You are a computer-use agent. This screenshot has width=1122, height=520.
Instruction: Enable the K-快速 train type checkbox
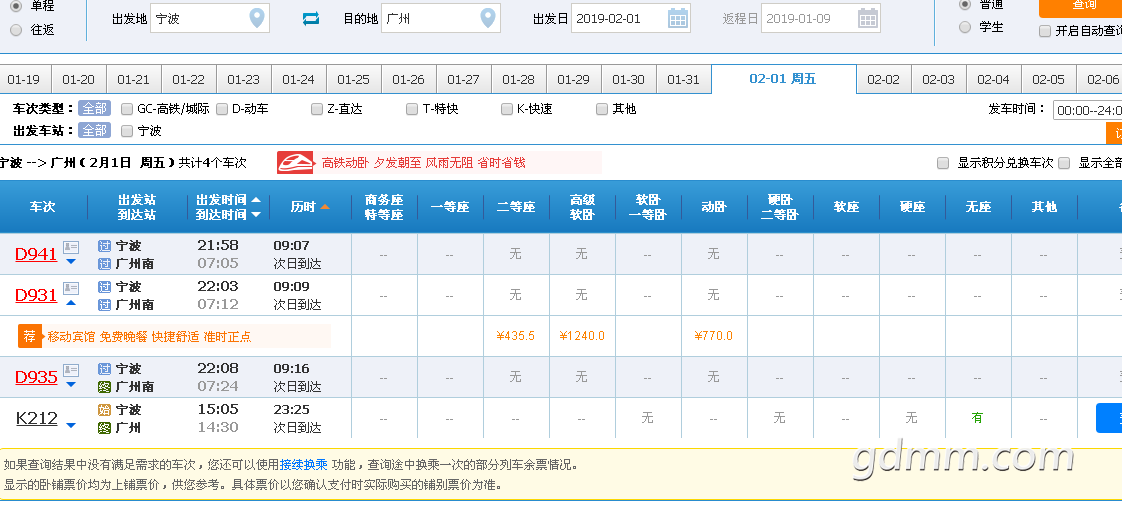507,109
